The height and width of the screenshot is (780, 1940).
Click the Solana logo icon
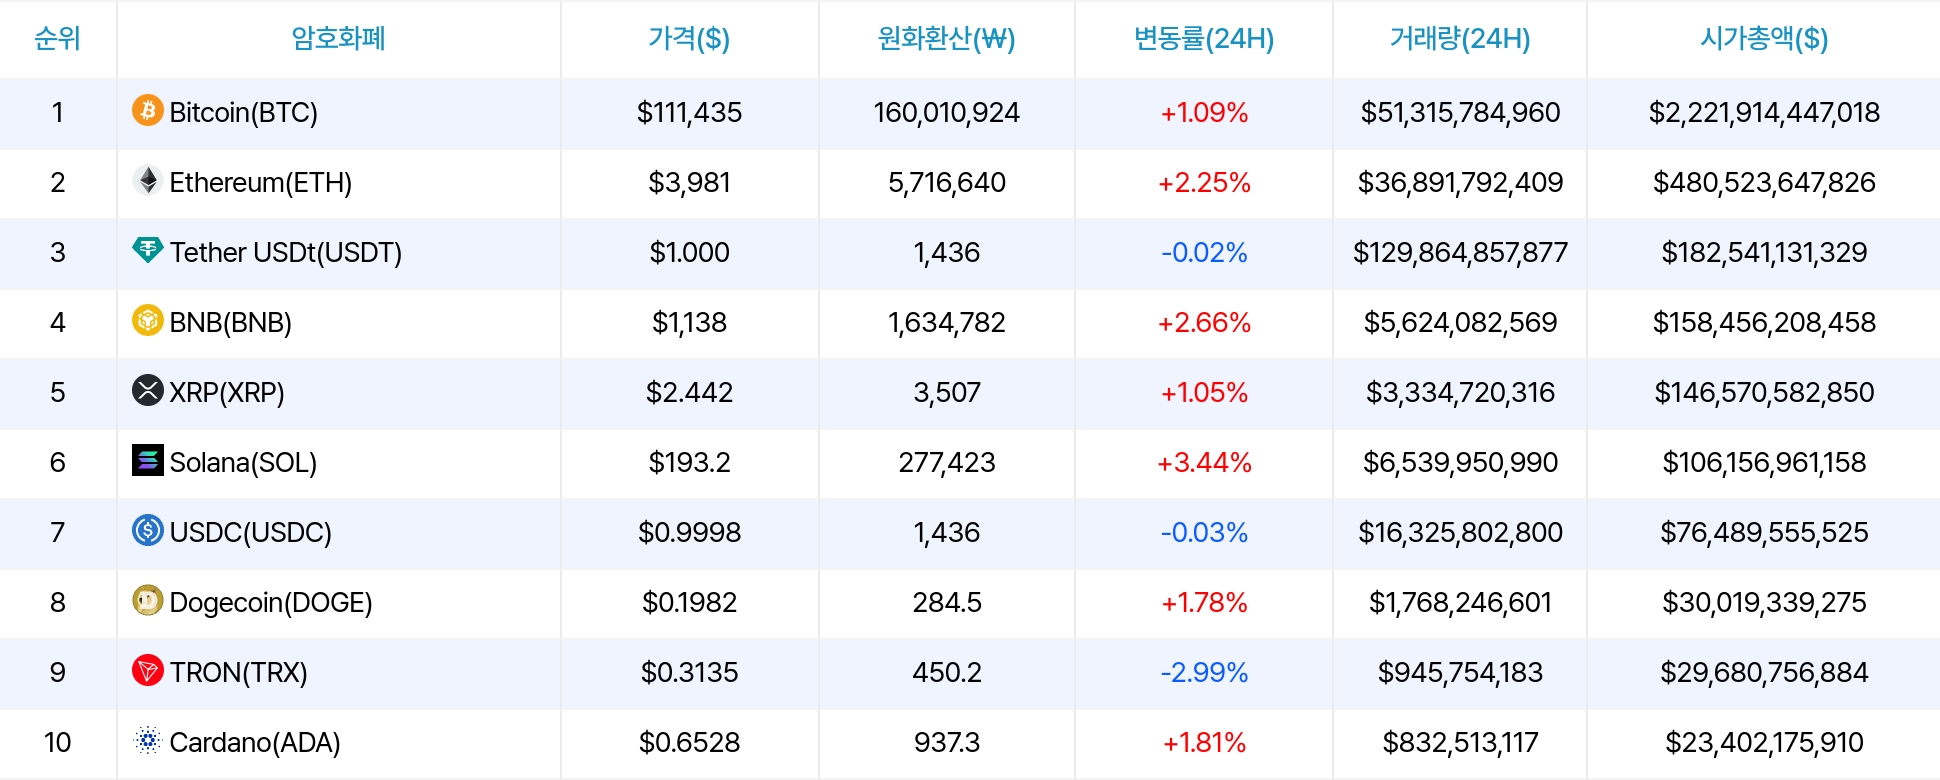[x=148, y=460]
